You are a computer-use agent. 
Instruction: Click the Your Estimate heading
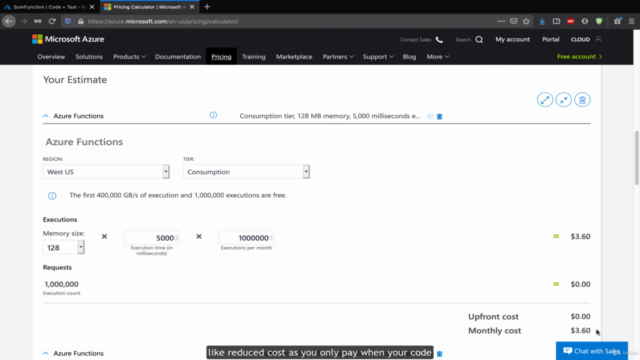pyautogui.click(x=75, y=80)
